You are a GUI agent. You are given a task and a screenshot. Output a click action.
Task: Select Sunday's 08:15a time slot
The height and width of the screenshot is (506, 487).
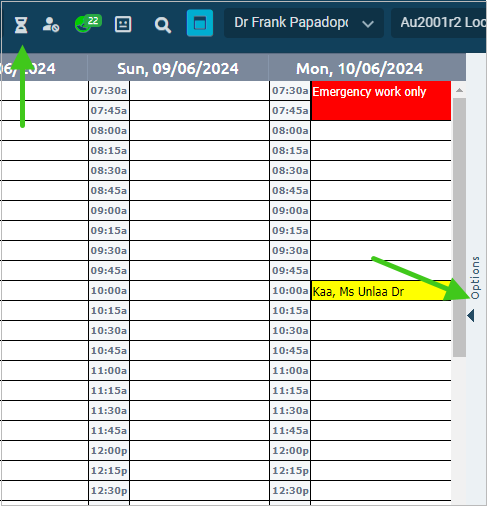pyautogui.click(x=199, y=151)
